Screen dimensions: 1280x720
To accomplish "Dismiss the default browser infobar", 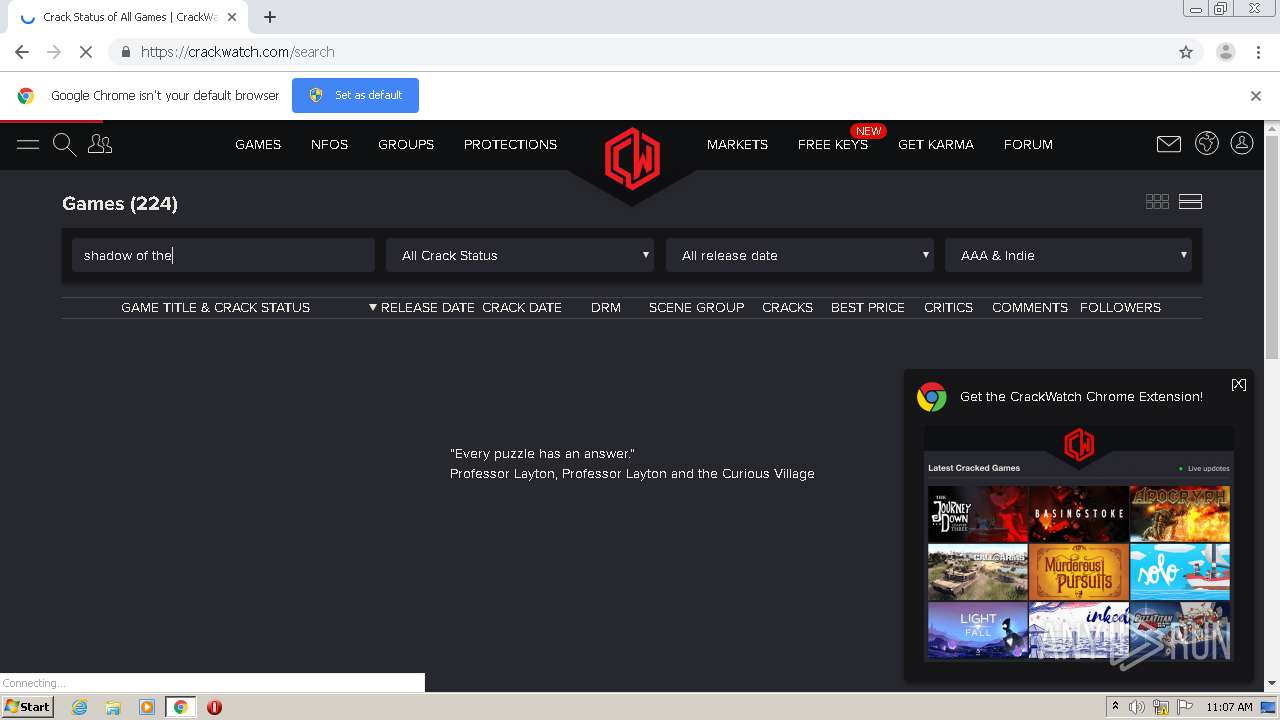I will pyautogui.click(x=1256, y=96).
